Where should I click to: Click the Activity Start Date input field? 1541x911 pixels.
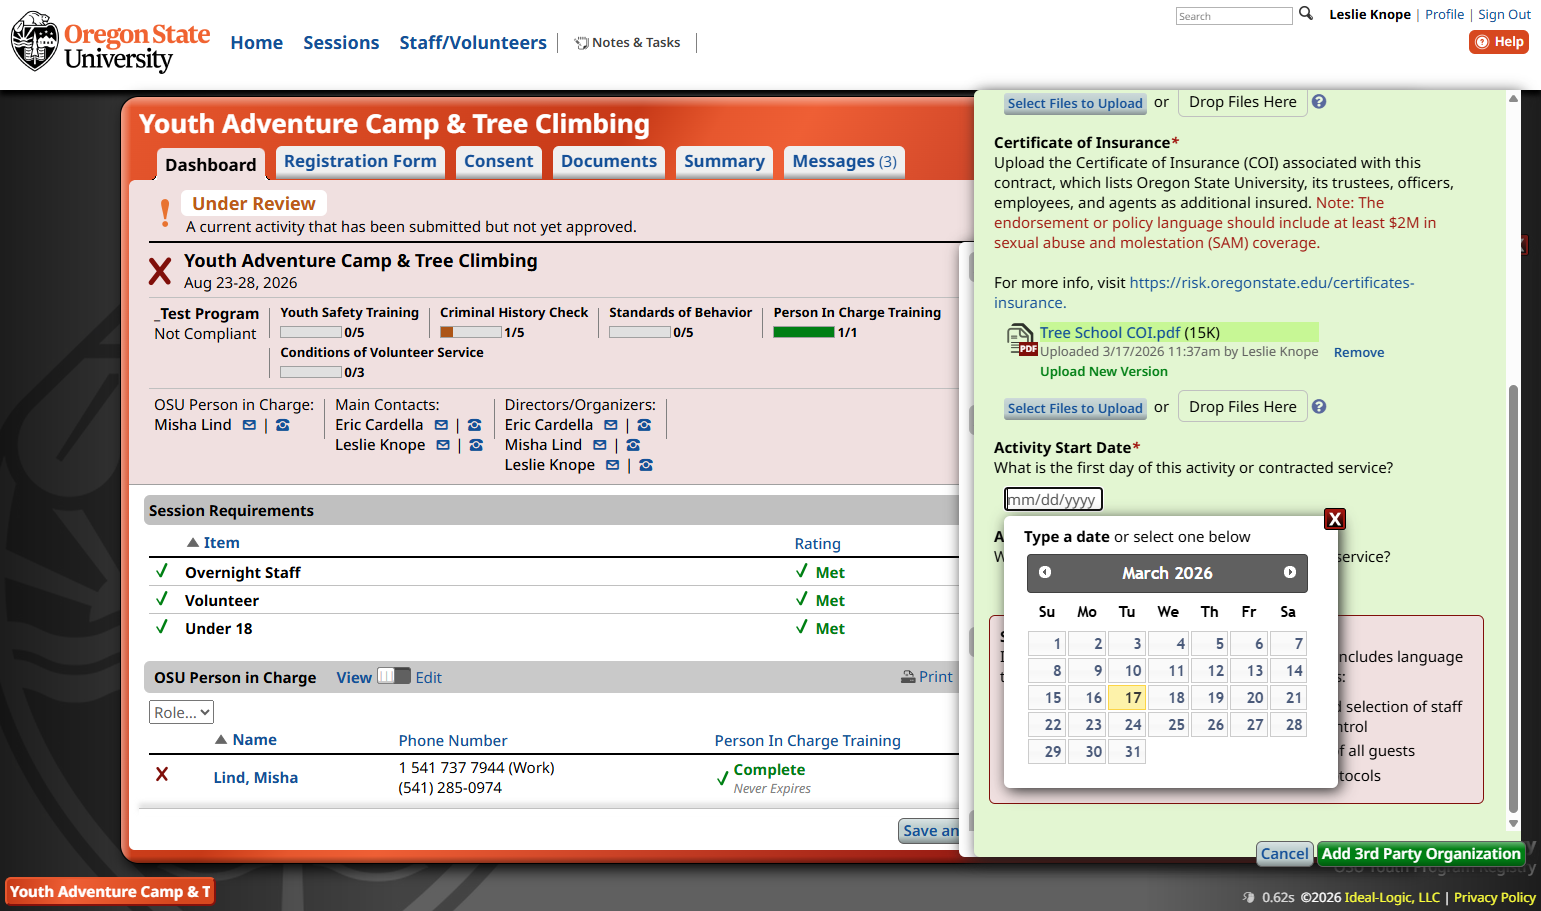1053,499
